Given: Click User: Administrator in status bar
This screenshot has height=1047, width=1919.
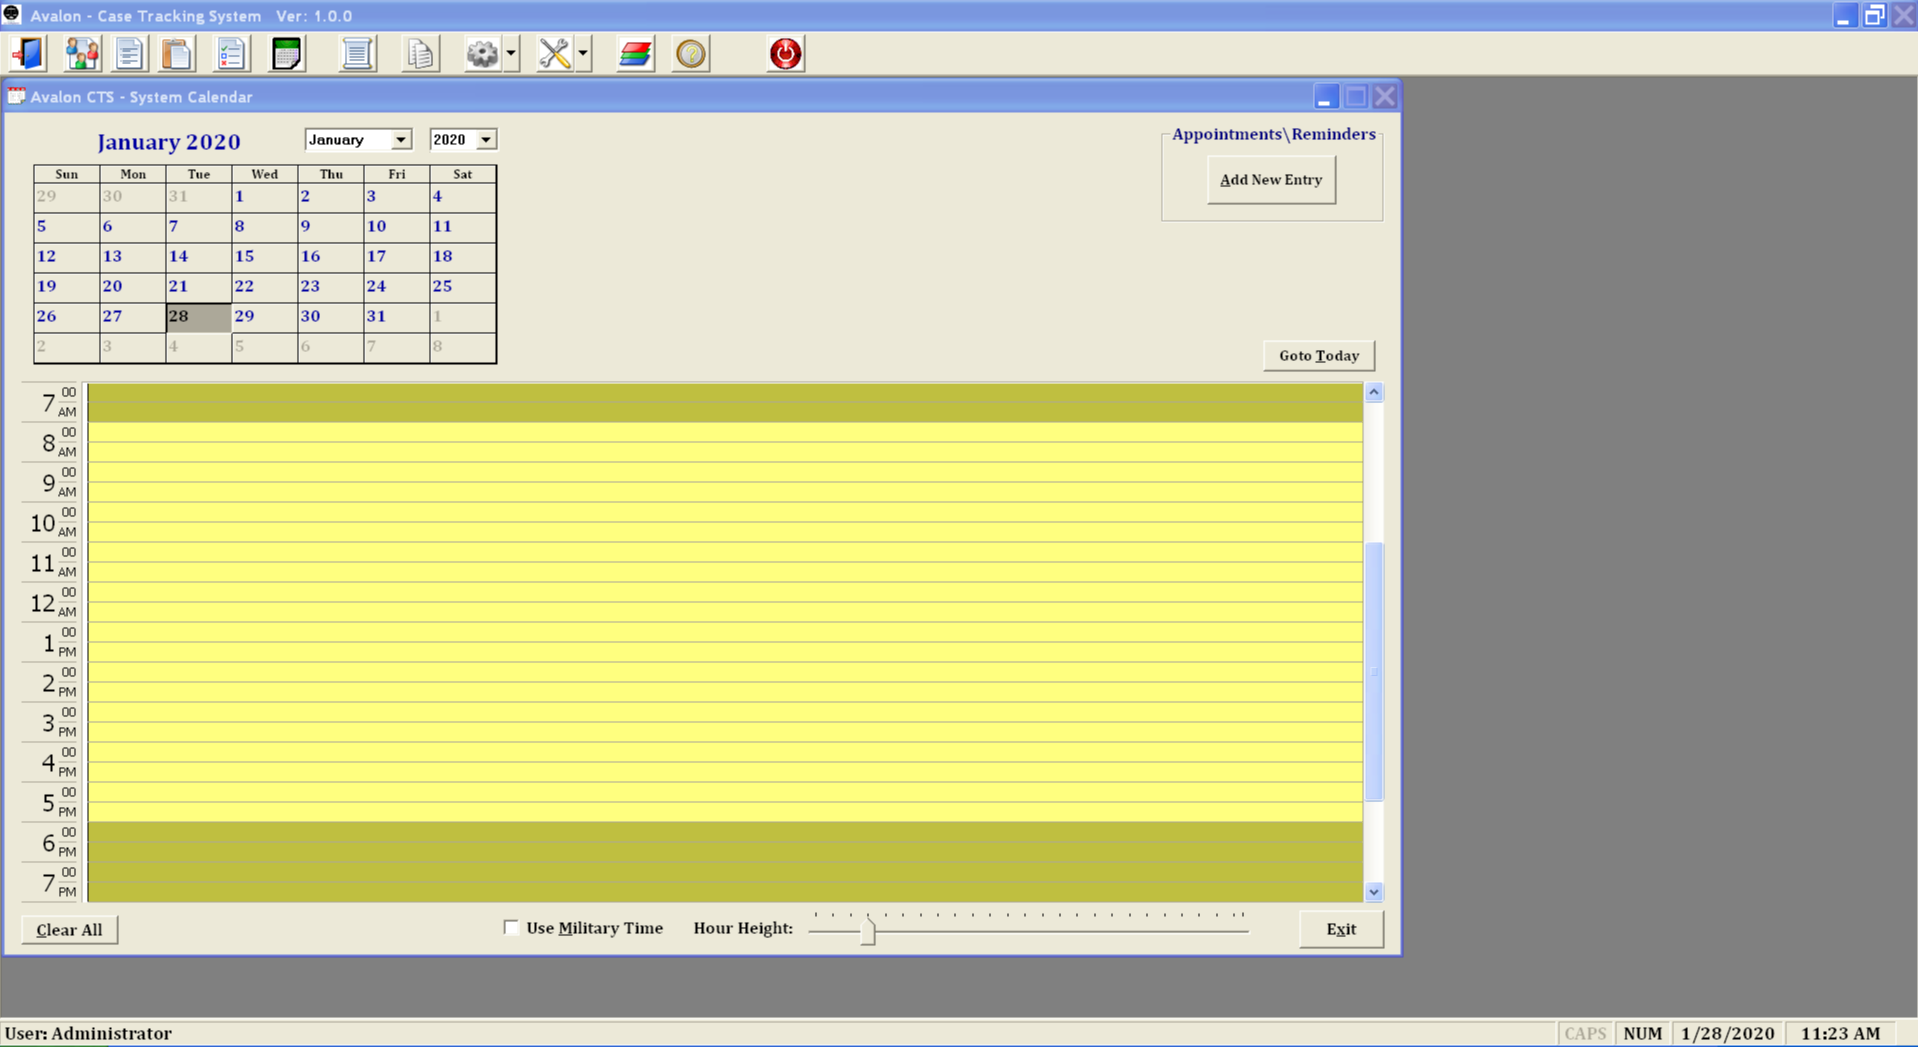Looking at the screenshot, I should tap(88, 1033).
